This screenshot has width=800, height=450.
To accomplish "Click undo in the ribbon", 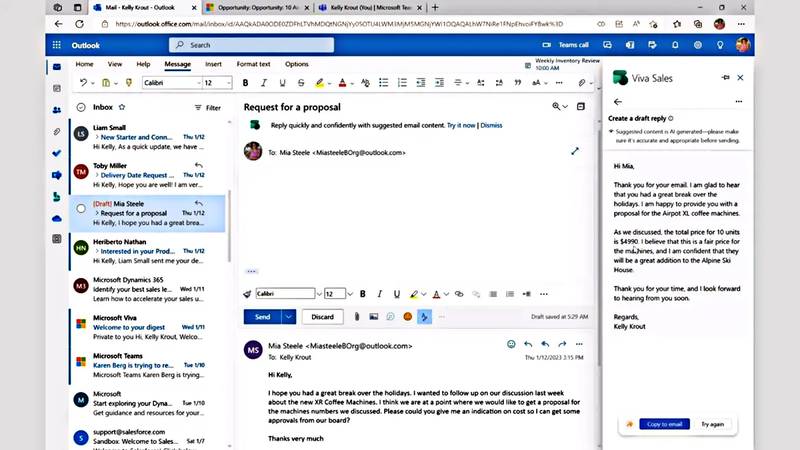I will tap(83, 83).
